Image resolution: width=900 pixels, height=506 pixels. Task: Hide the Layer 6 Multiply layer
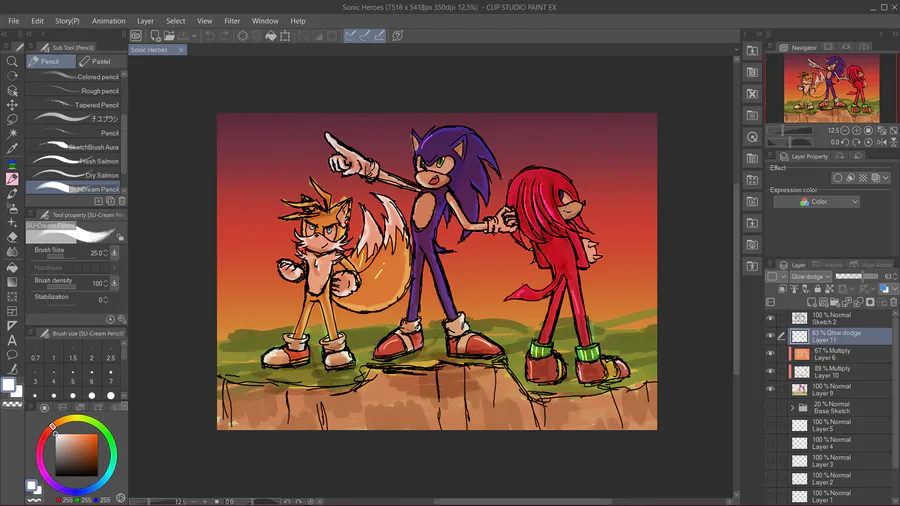click(770, 354)
